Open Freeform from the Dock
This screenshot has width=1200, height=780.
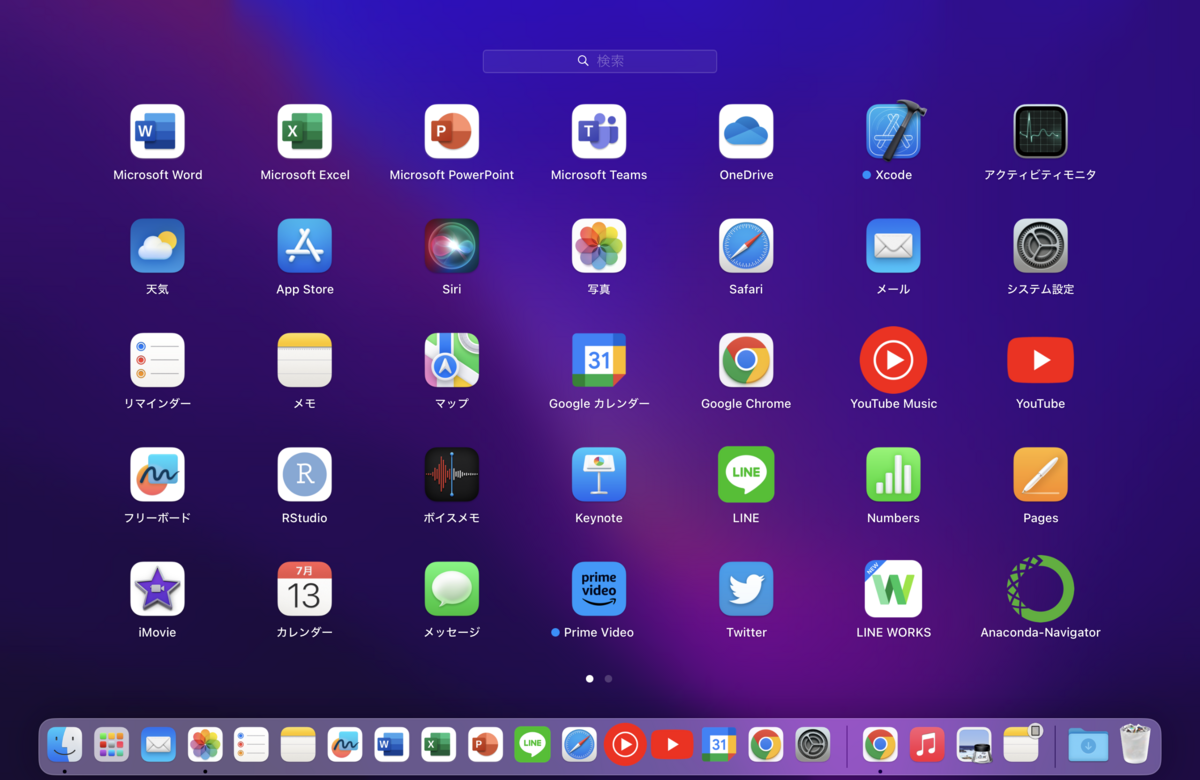(x=345, y=744)
